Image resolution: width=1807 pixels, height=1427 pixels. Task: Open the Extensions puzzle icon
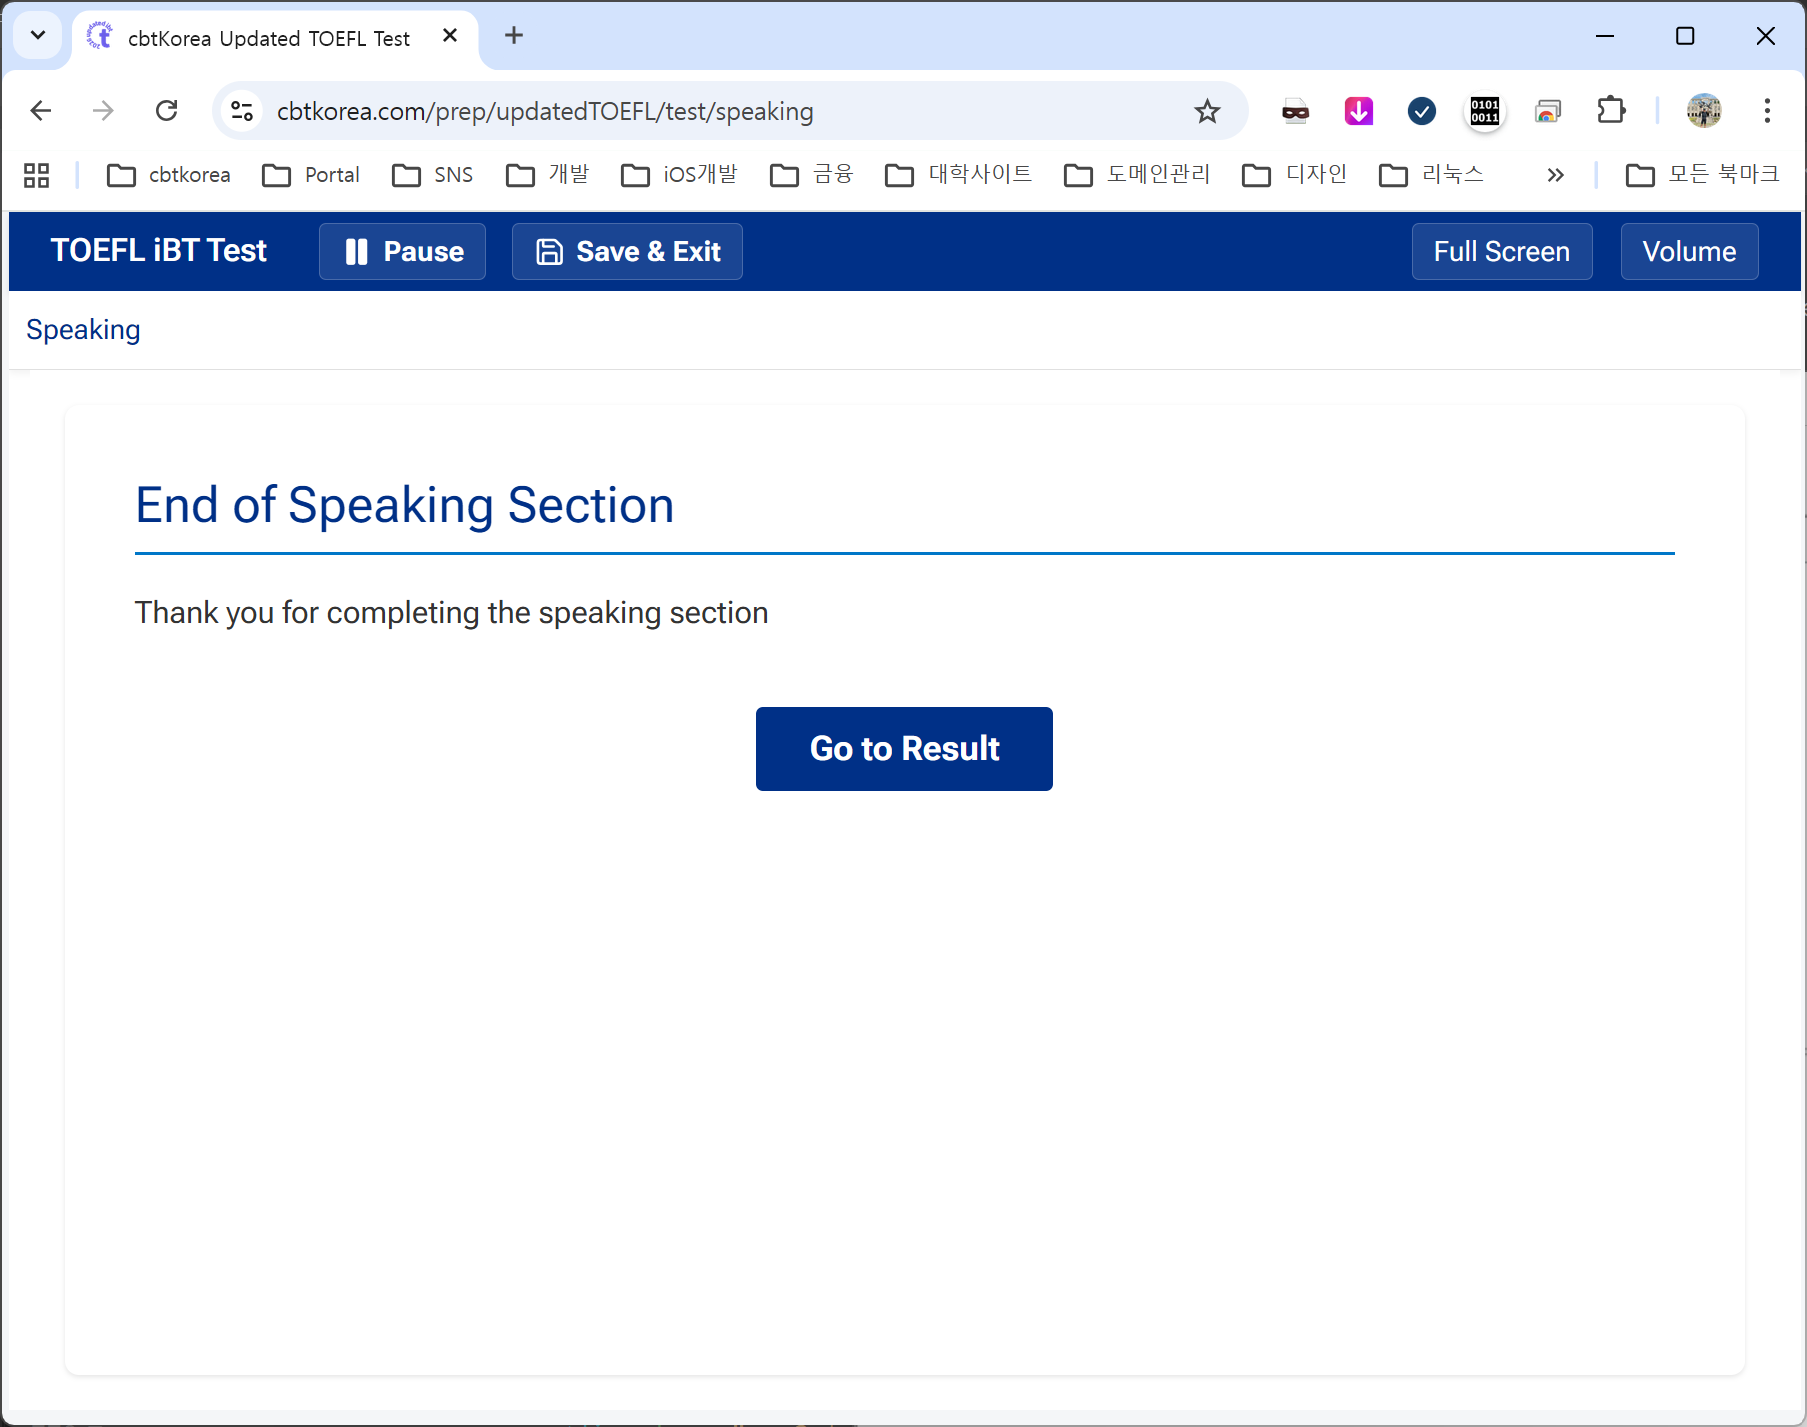(1611, 111)
